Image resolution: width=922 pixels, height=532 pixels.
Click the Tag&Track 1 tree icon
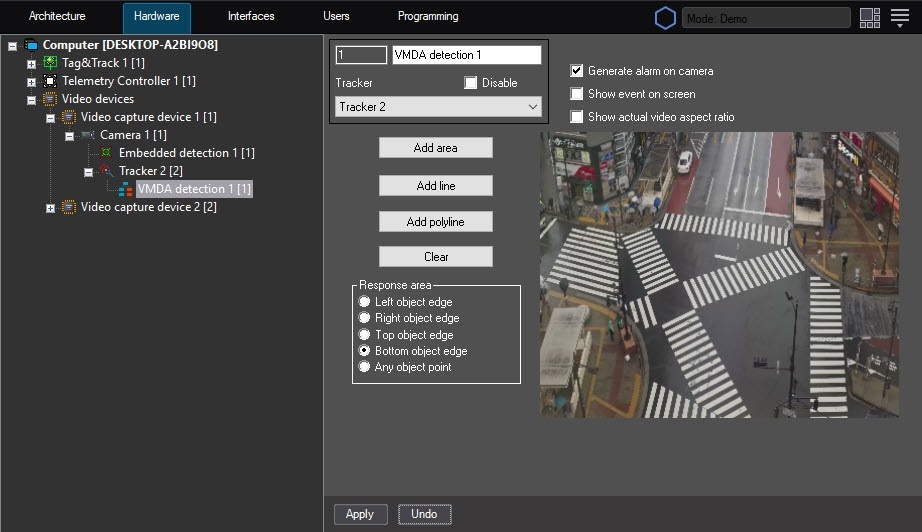pyautogui.click(x=51, y=63)
